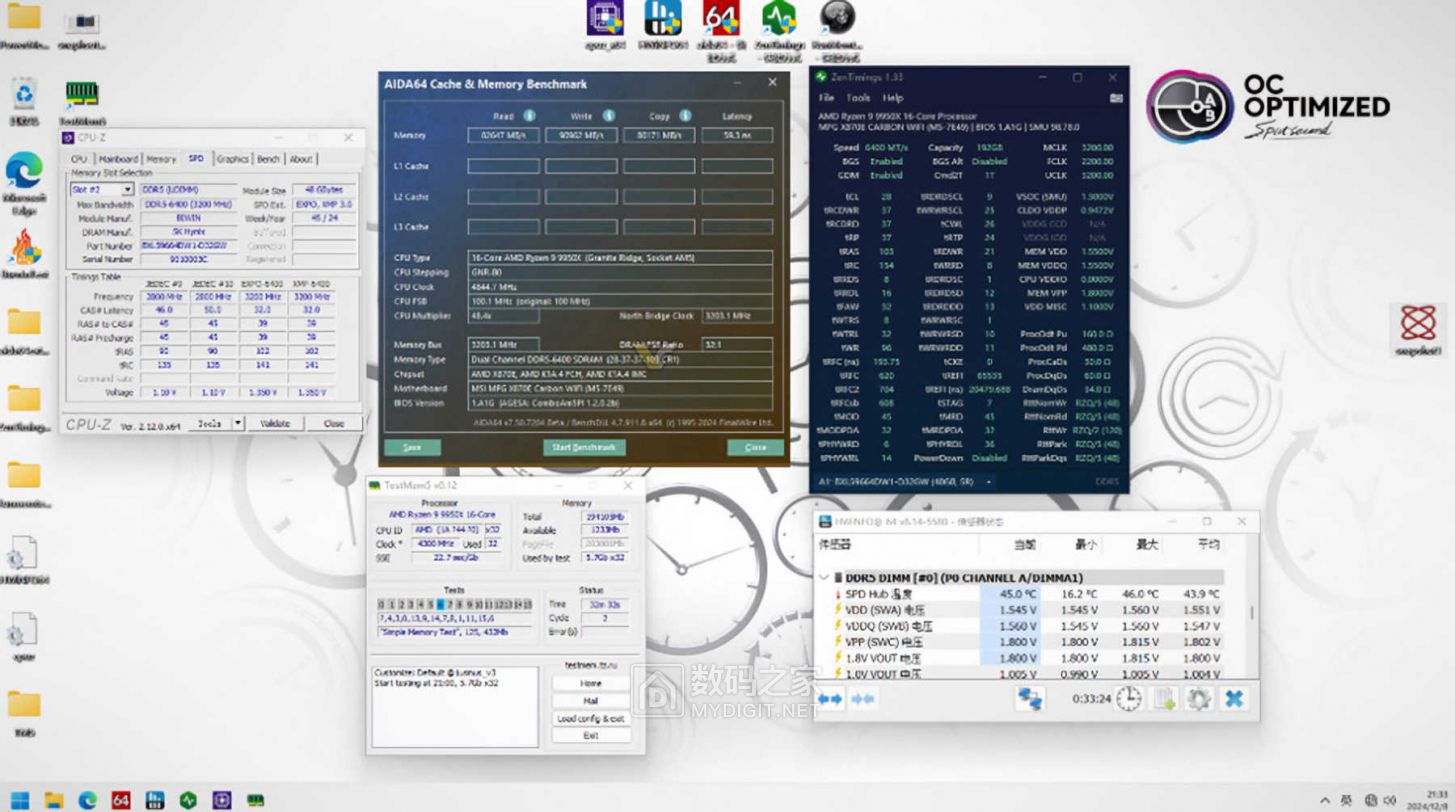Open File Explorer from the taskbar
Viewport: 1455px width, 812px height.
pyautogui.click(x=54, y=800)
